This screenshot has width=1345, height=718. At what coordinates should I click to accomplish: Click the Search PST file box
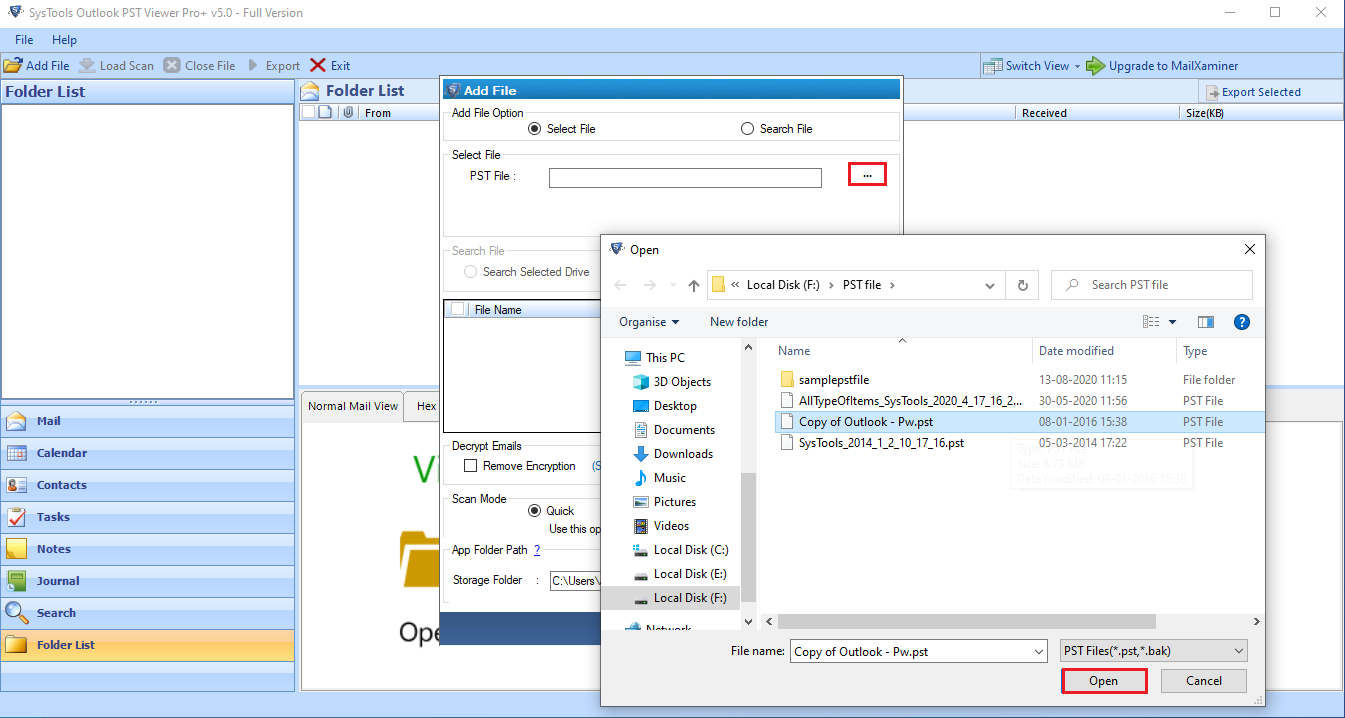[1152, 285]
